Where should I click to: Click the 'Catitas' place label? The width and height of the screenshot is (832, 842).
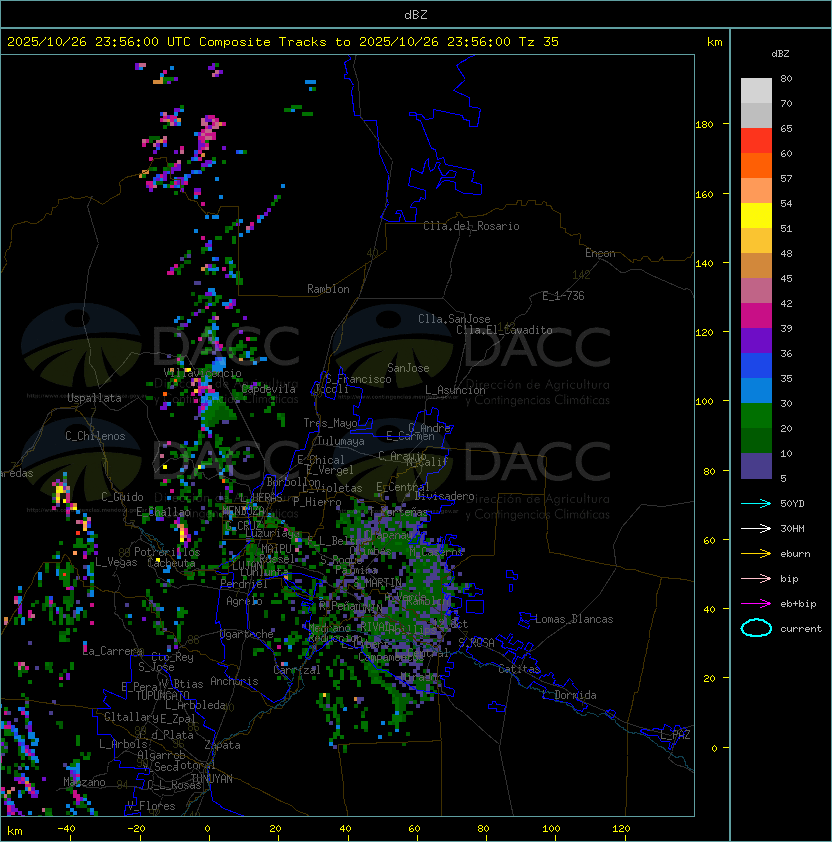point(519,669)
